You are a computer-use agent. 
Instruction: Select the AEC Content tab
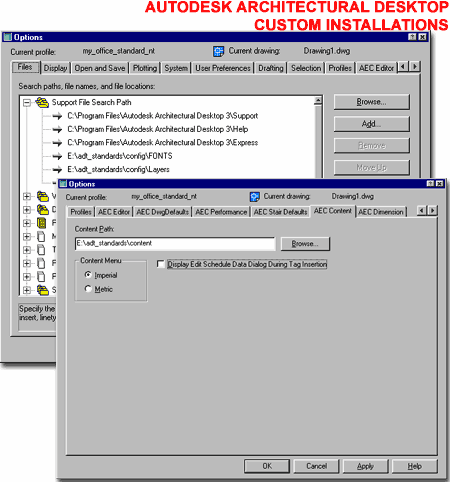point(333,211)
